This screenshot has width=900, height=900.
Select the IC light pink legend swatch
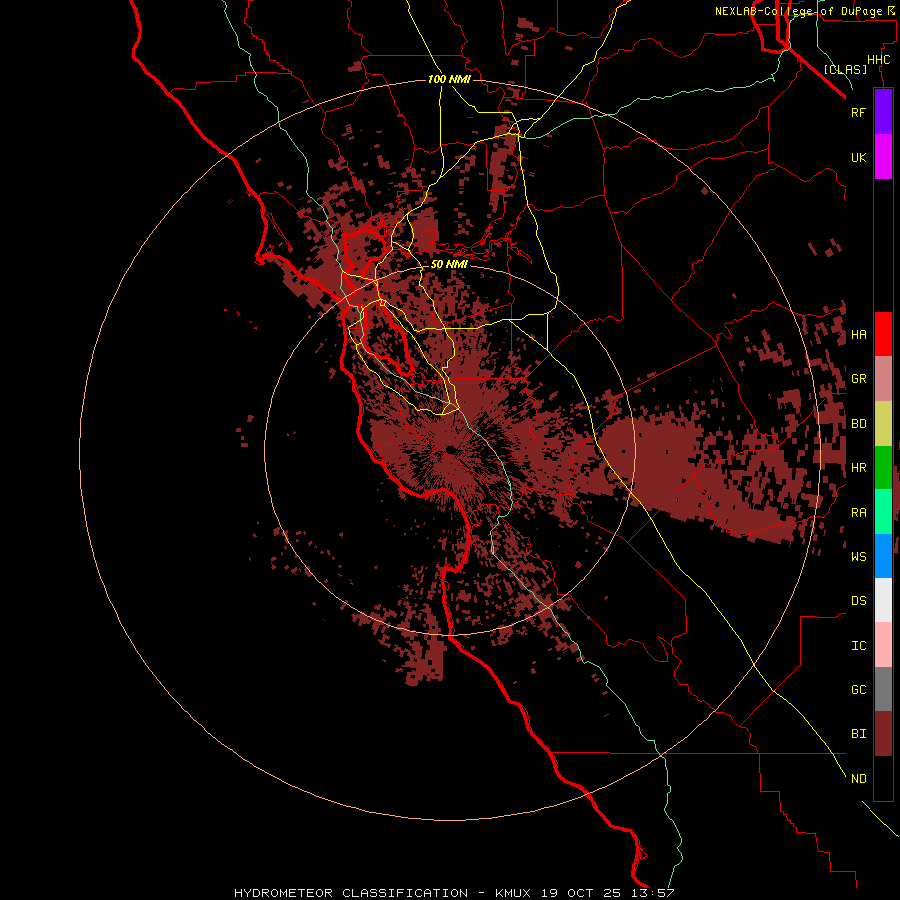coord(883,645)
